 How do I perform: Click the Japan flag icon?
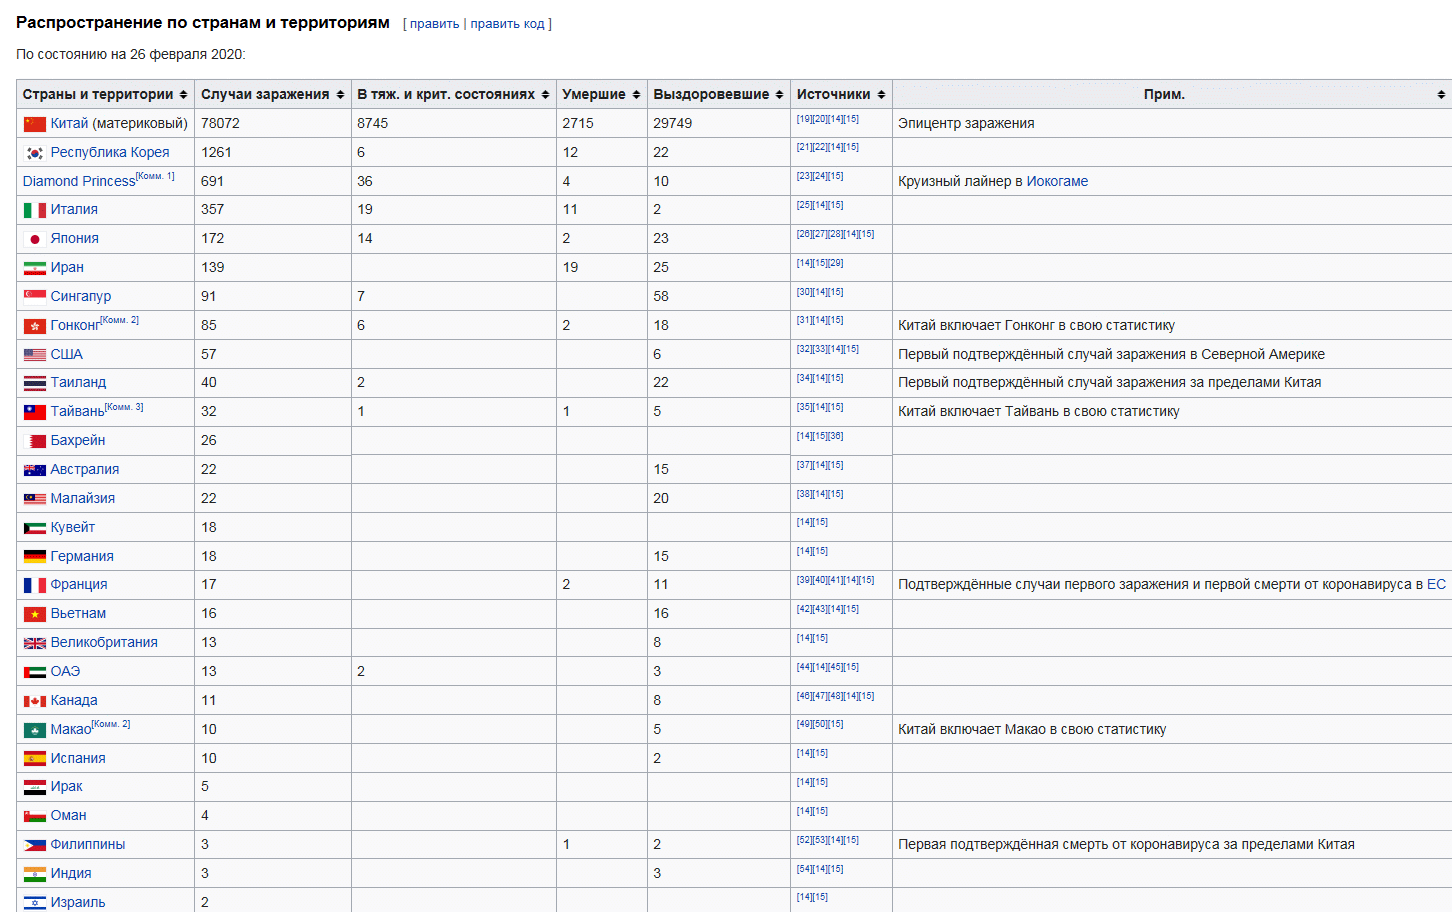pyautogui.click(x=34, y=239)
